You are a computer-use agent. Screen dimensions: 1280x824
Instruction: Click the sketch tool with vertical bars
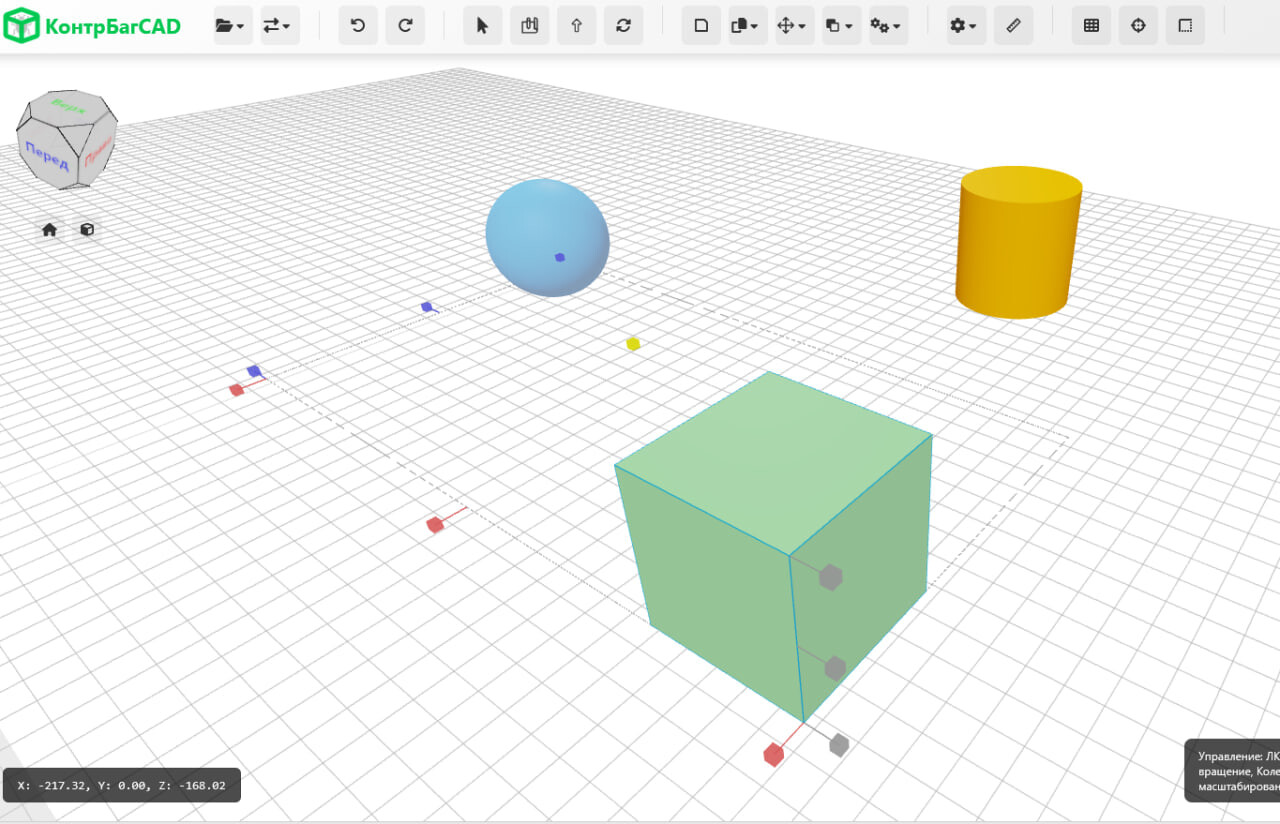click(x=529, y=26)
